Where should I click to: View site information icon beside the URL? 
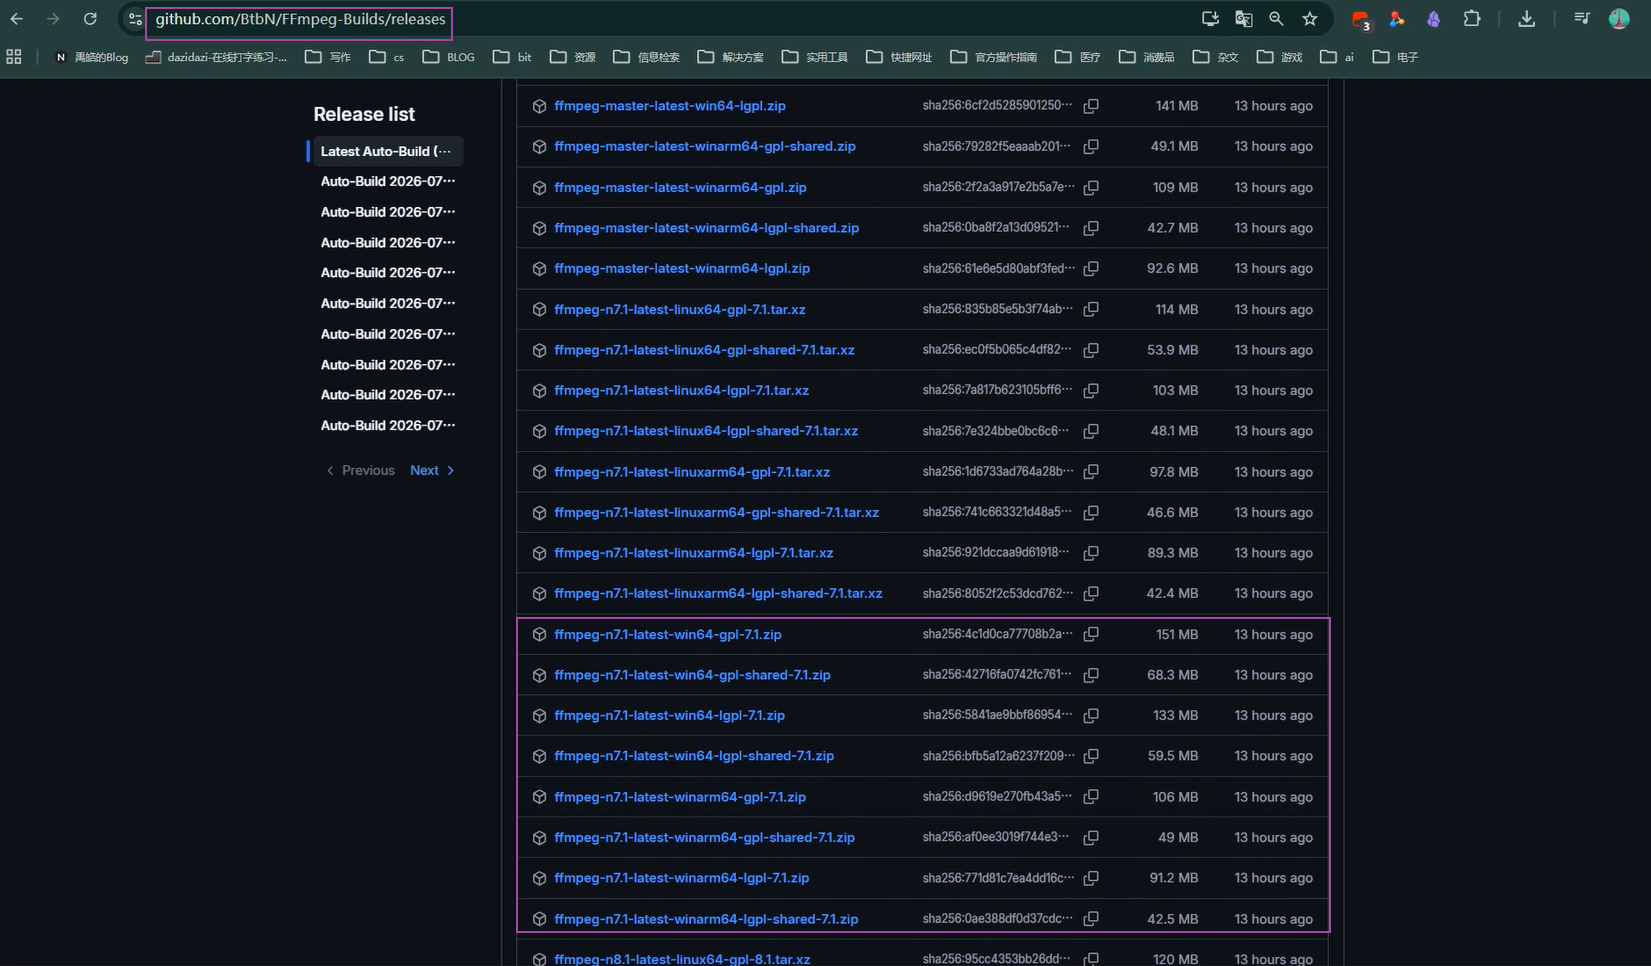tap(135, 19)
